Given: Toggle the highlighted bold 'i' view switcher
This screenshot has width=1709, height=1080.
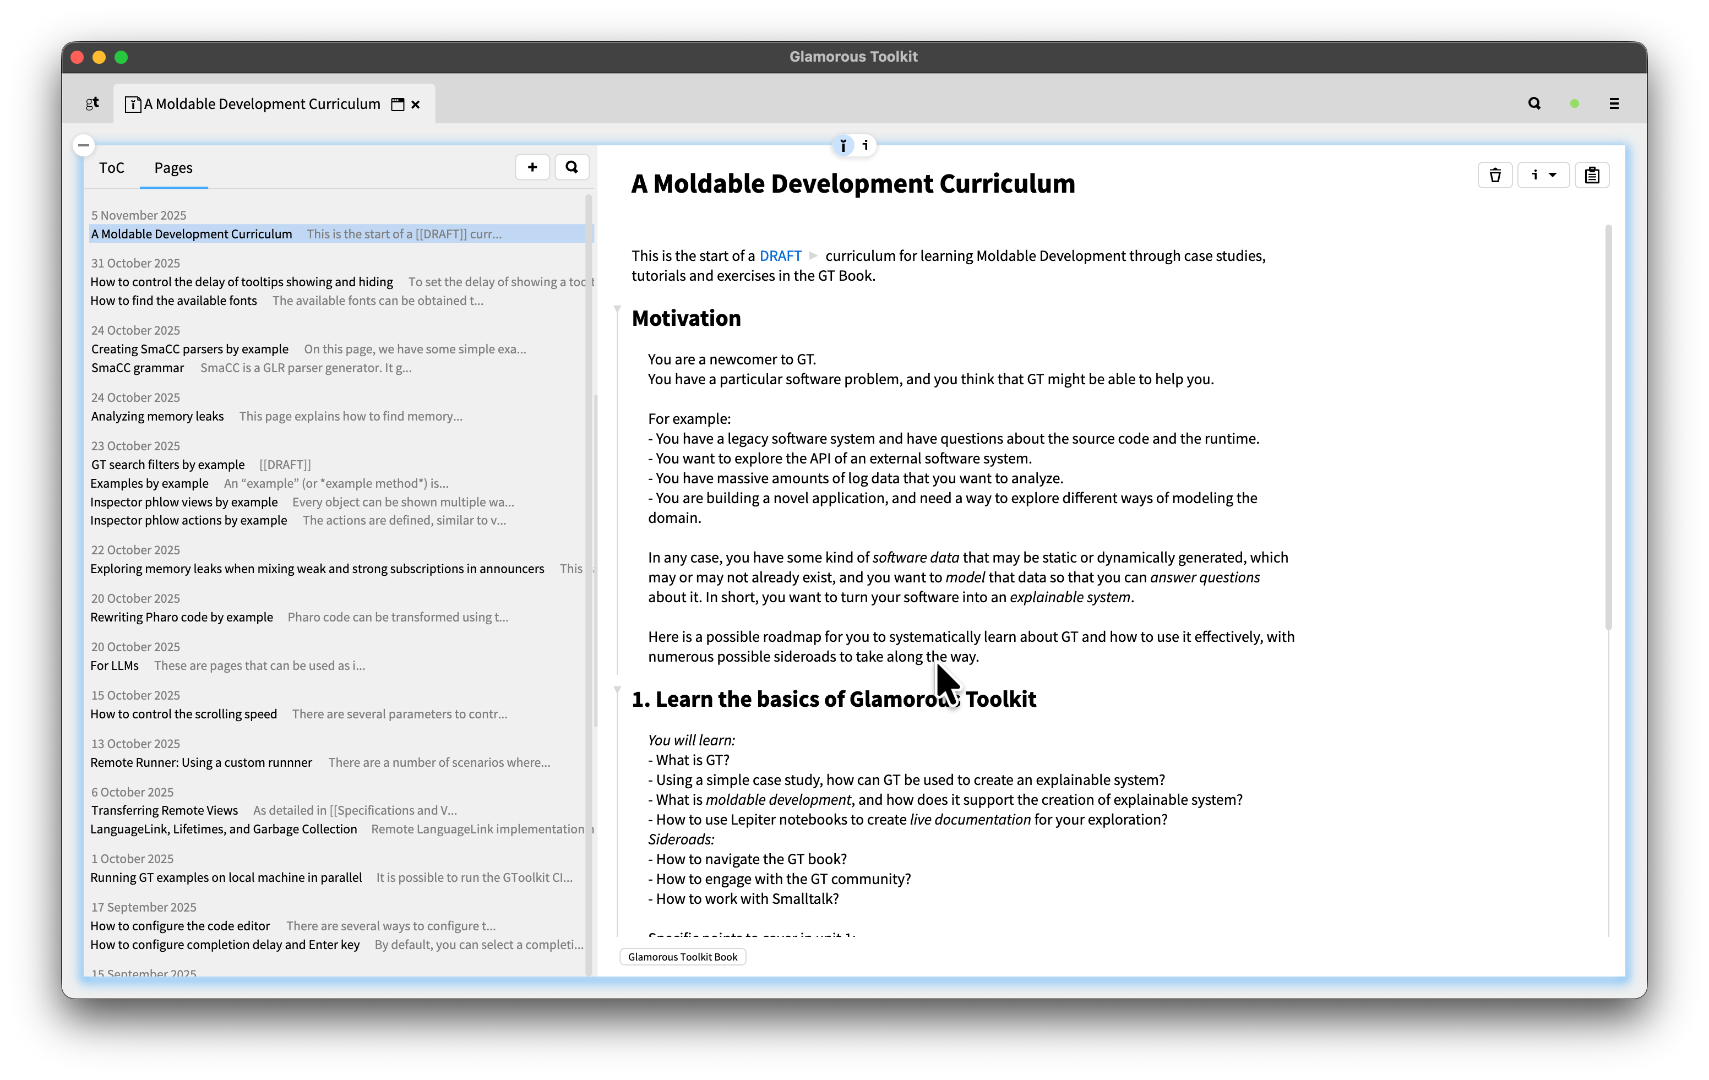Looking at the screenshot, I should 843,146.
